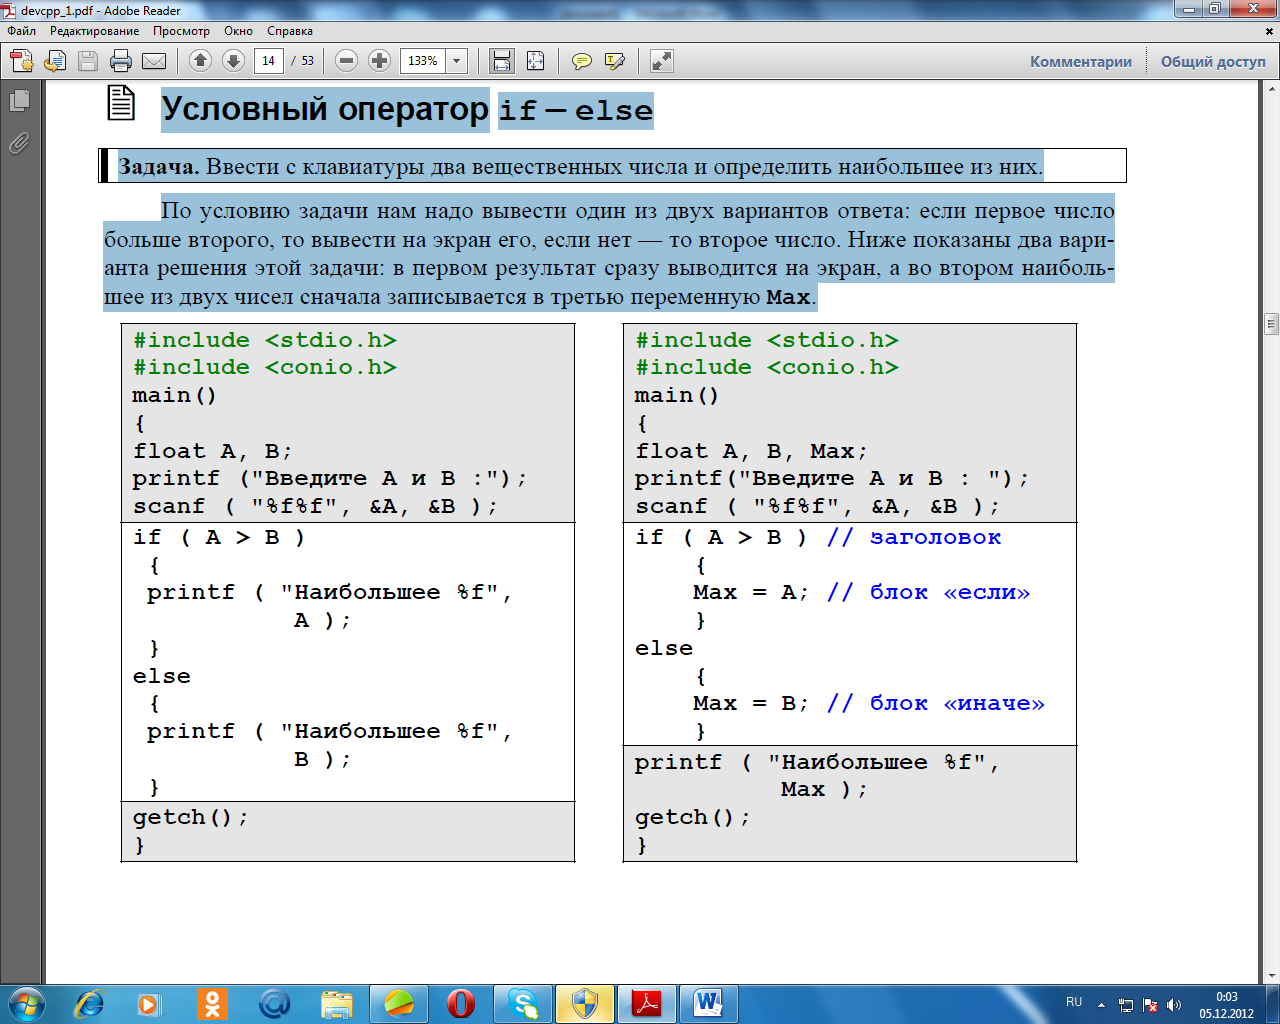Image resolution: width=1280 pixels, height=1024 pixels.
Task: Select the highlight text tool
Action: tap(615, 61)
